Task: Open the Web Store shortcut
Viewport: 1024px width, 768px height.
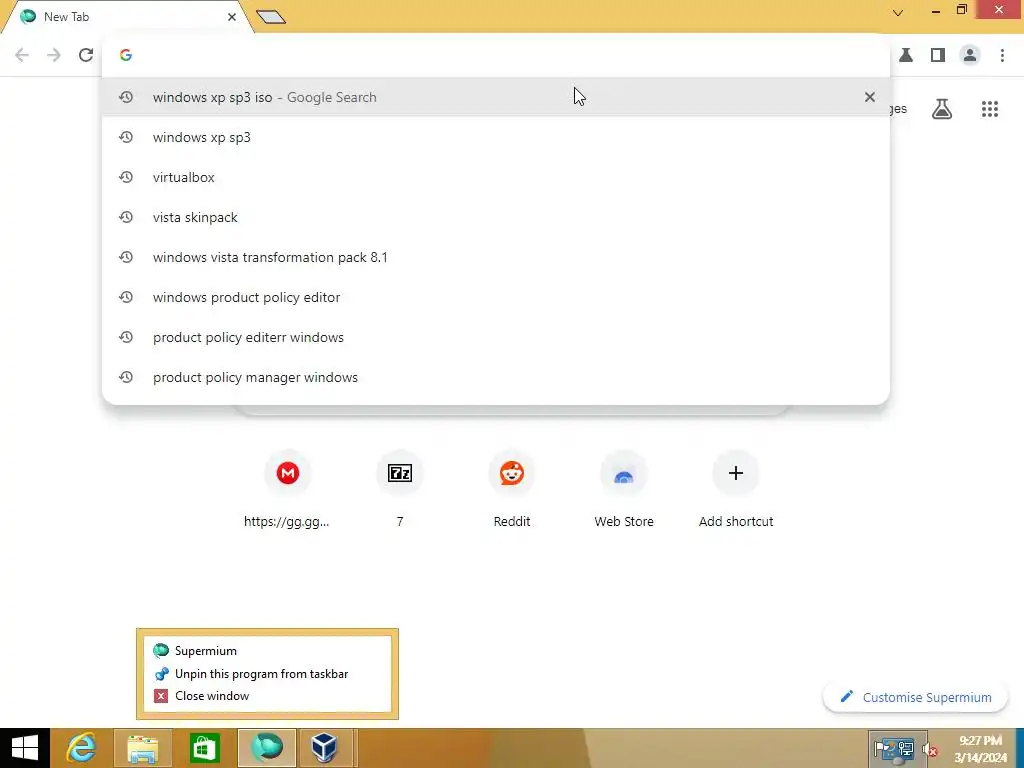Action: [x=624, y=488]
